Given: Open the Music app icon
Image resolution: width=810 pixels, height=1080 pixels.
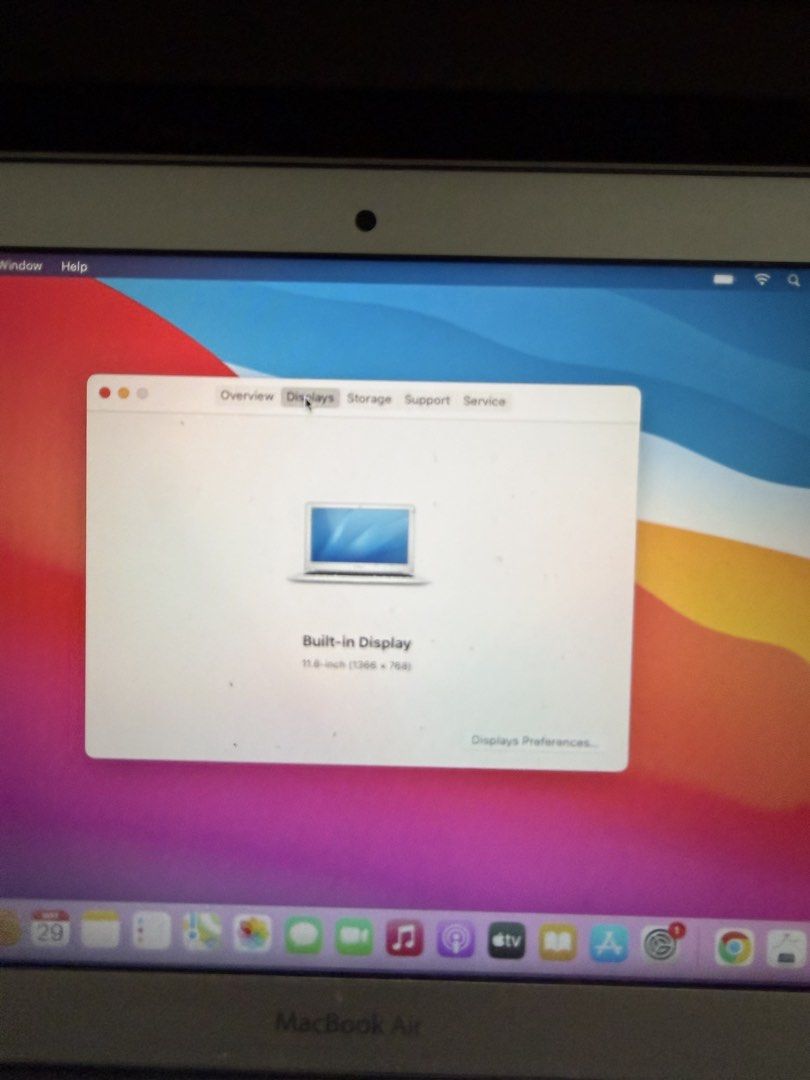Looking at the screenshot, I should (404, 938).
